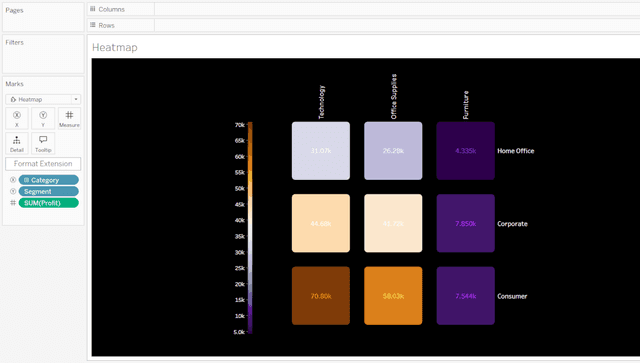Select the SUM(Profit) measure pill
Image resolution: width=640 pixels, height=363 pixels.
click(49, 203)
